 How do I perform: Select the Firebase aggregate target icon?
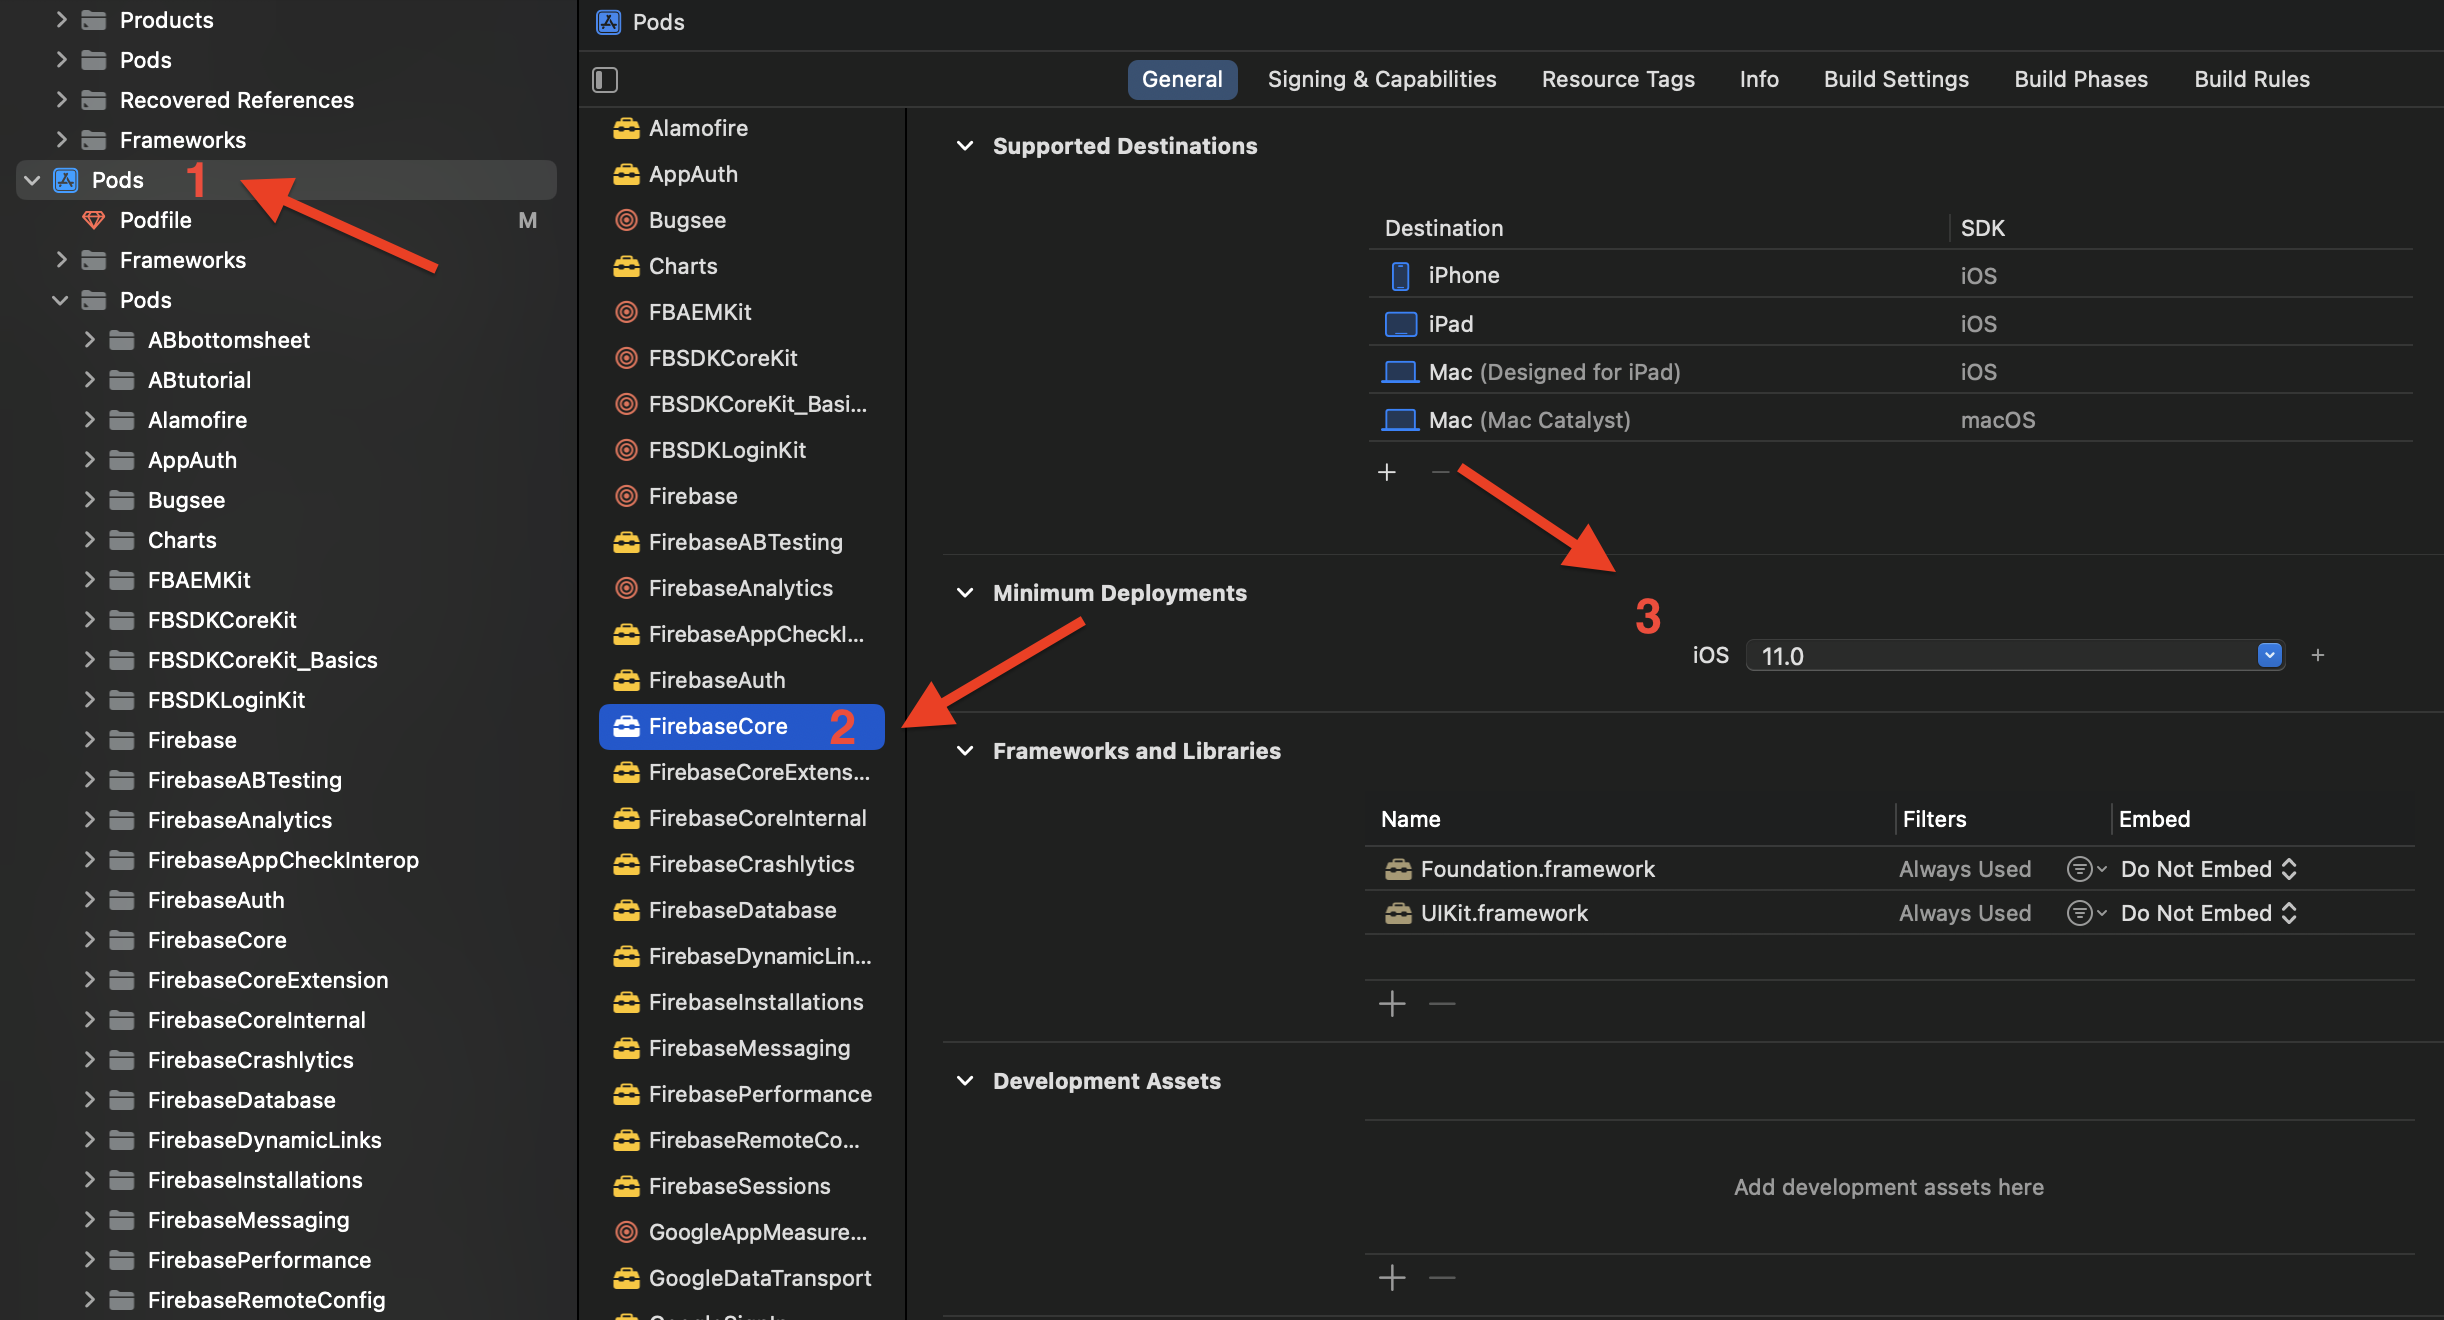(x=626, y=496)
